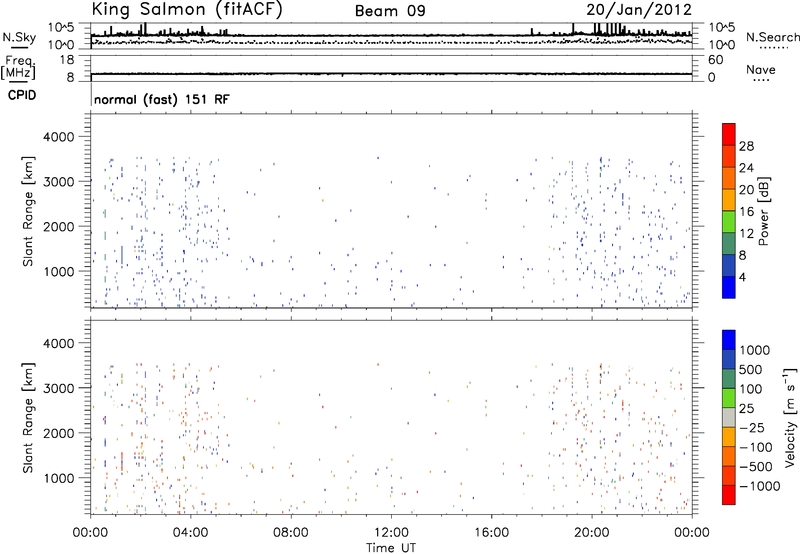Screen dimensions: 800x554
Task: Click the 20/Jan/2012 date label
Action: (639, 10)
